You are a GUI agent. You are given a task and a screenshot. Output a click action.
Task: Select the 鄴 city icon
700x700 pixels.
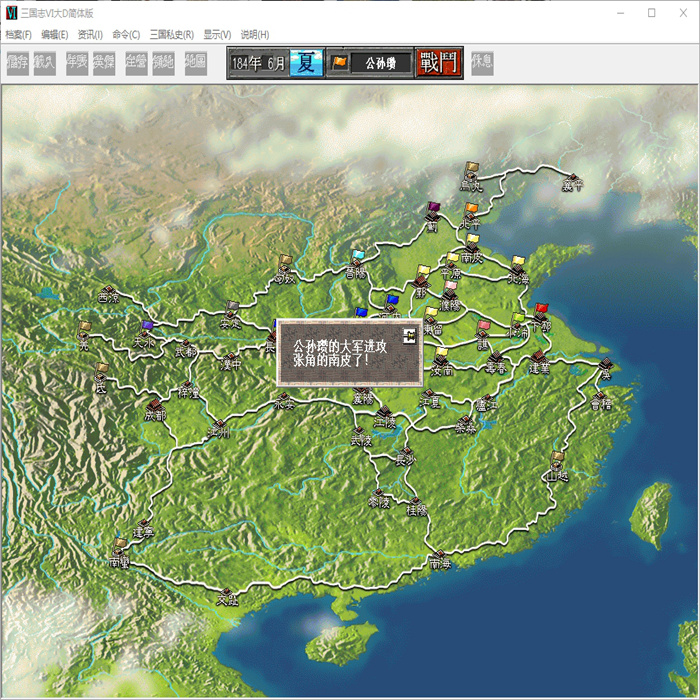click(x=421, y=282)
